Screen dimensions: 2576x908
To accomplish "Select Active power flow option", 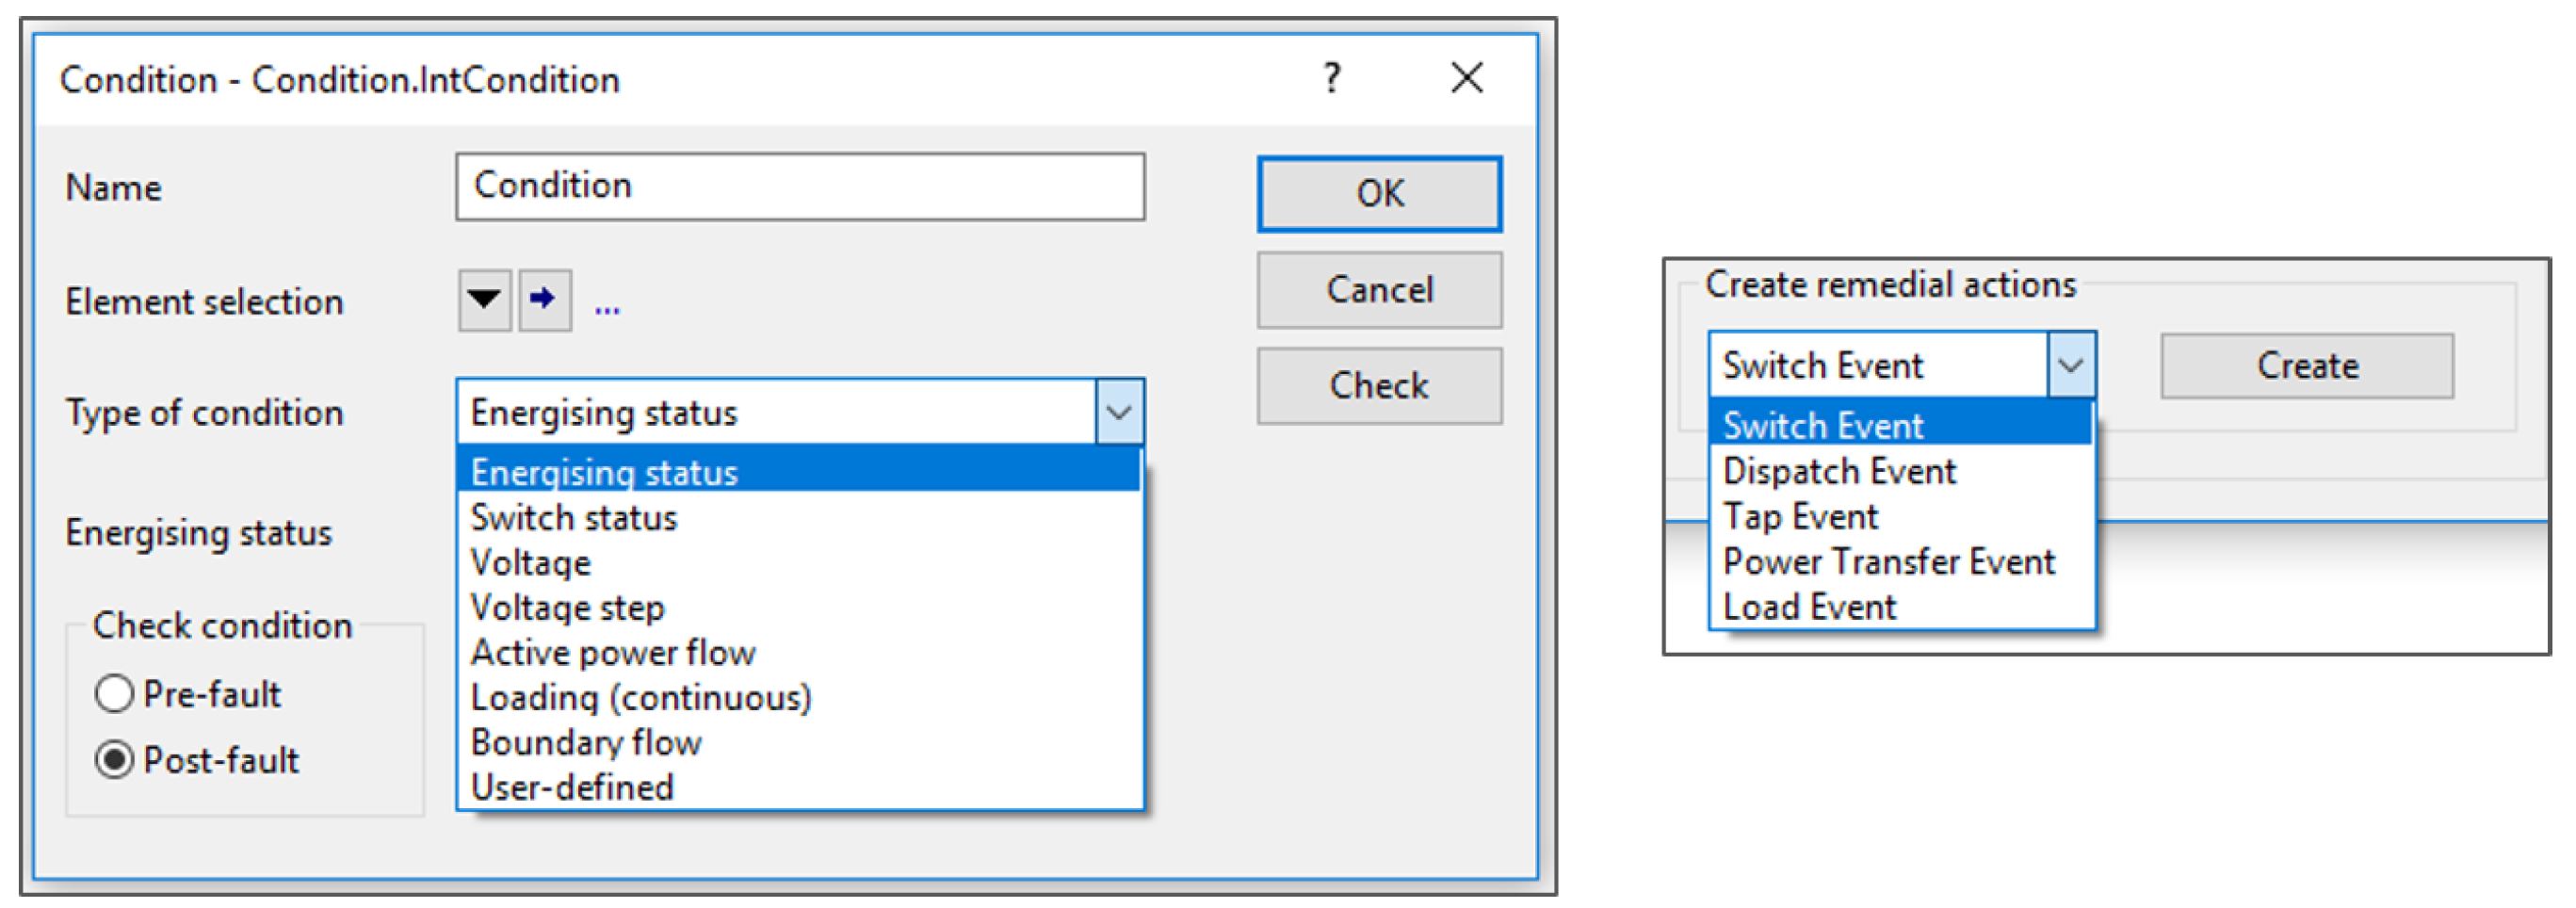I will 613,653.
